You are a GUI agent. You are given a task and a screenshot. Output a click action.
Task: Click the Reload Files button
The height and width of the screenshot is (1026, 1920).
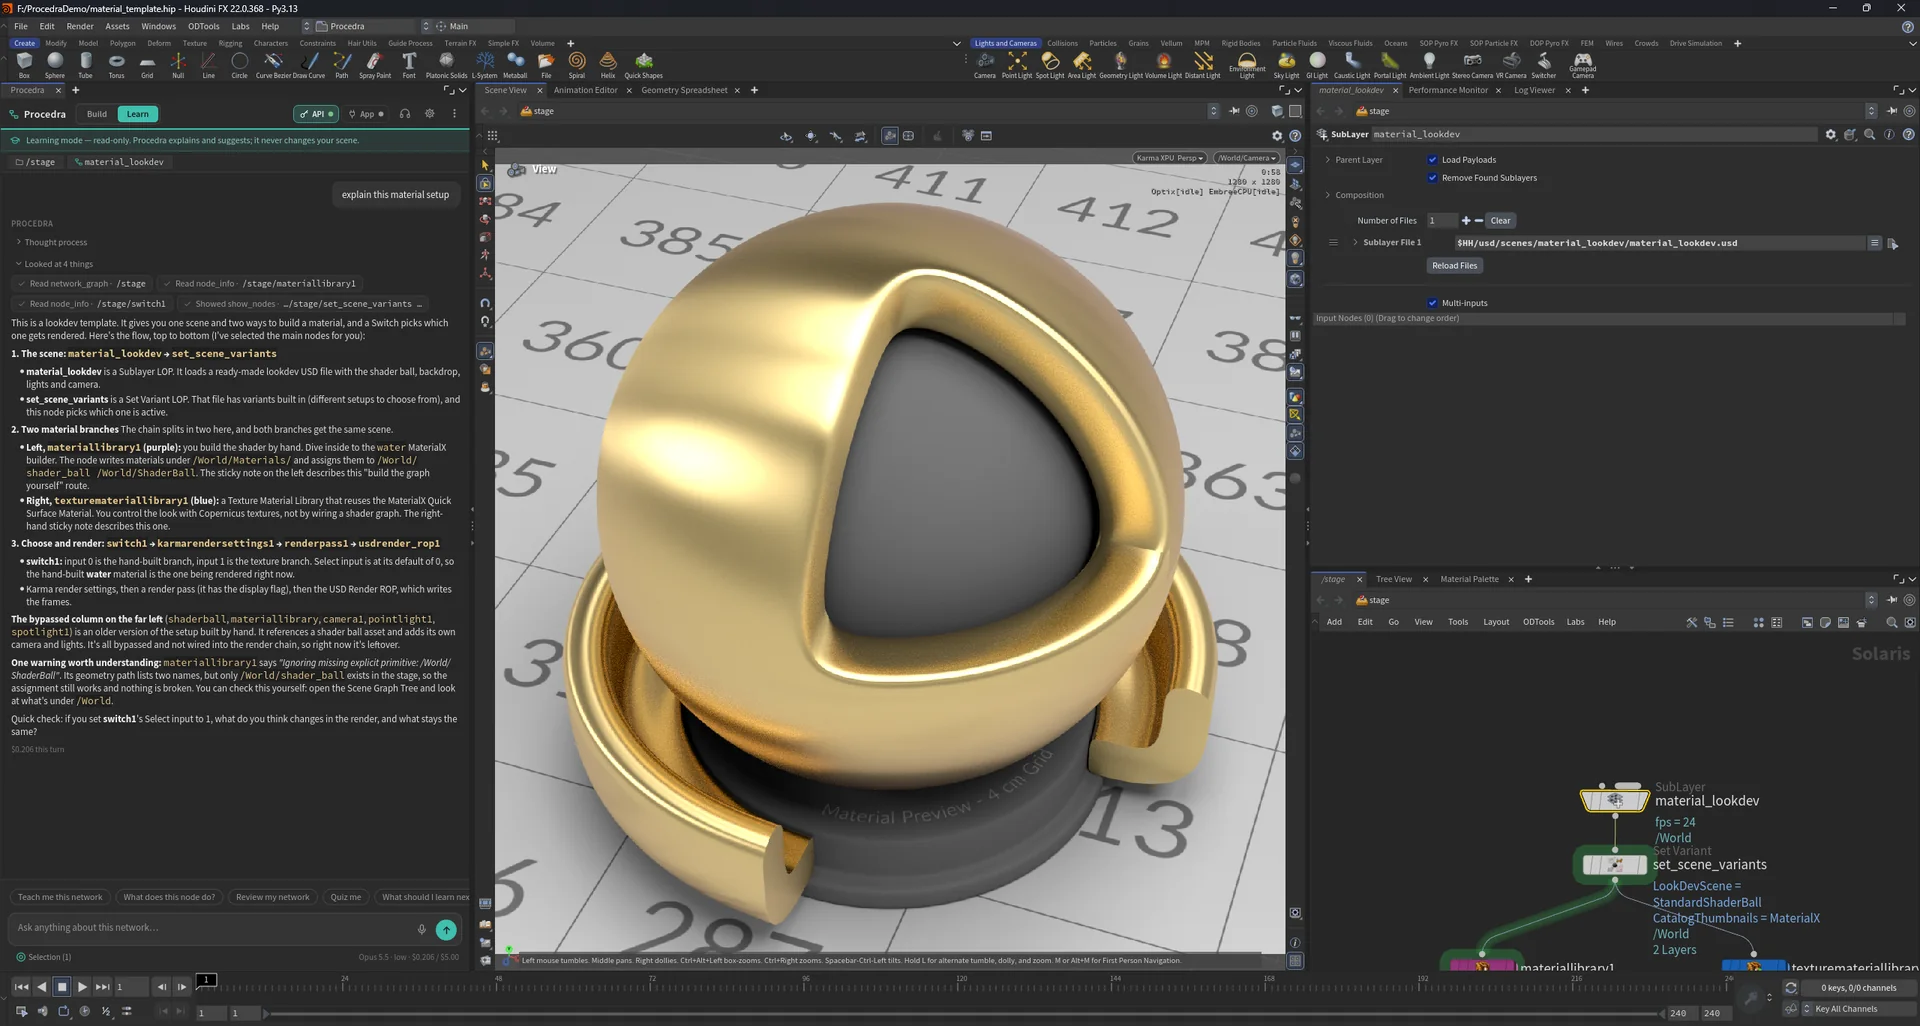pyautogui.click(x=1454, y=266)
